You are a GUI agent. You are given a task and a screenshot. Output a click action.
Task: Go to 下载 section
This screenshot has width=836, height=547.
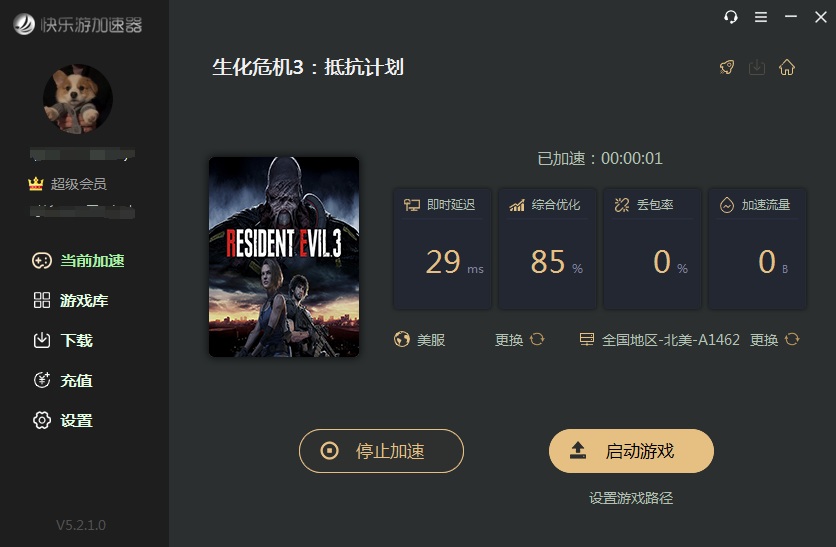(x=63, y=340)
